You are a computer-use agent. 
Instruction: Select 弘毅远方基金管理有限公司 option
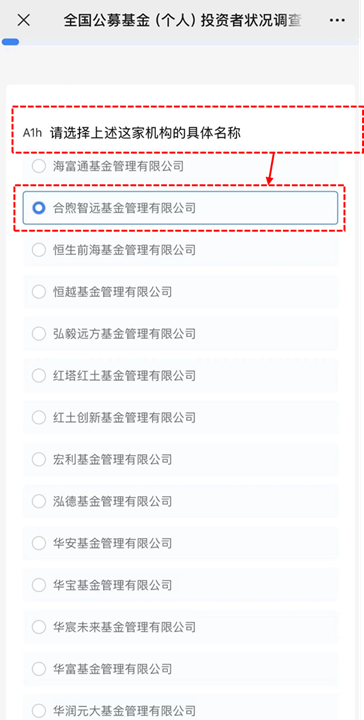pyautogui.click(x=180, y=333)
